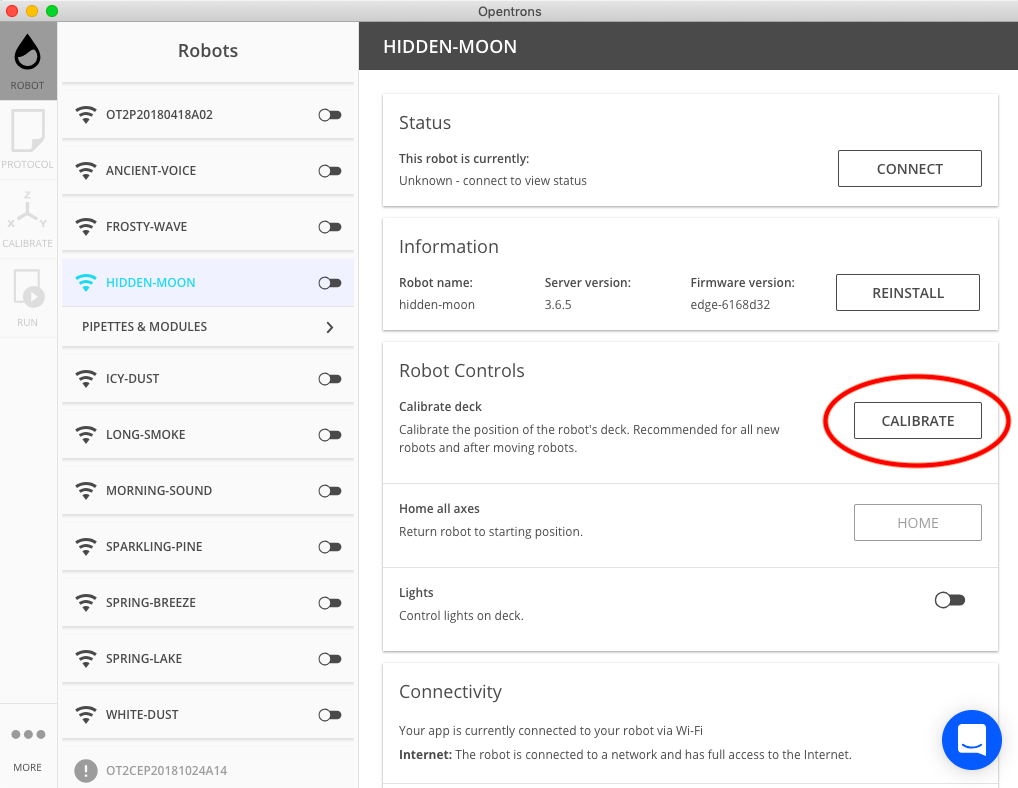
Task: Click the Wi-Fi icon next to SPARKLING-PINE
Action: click(86, 547)
